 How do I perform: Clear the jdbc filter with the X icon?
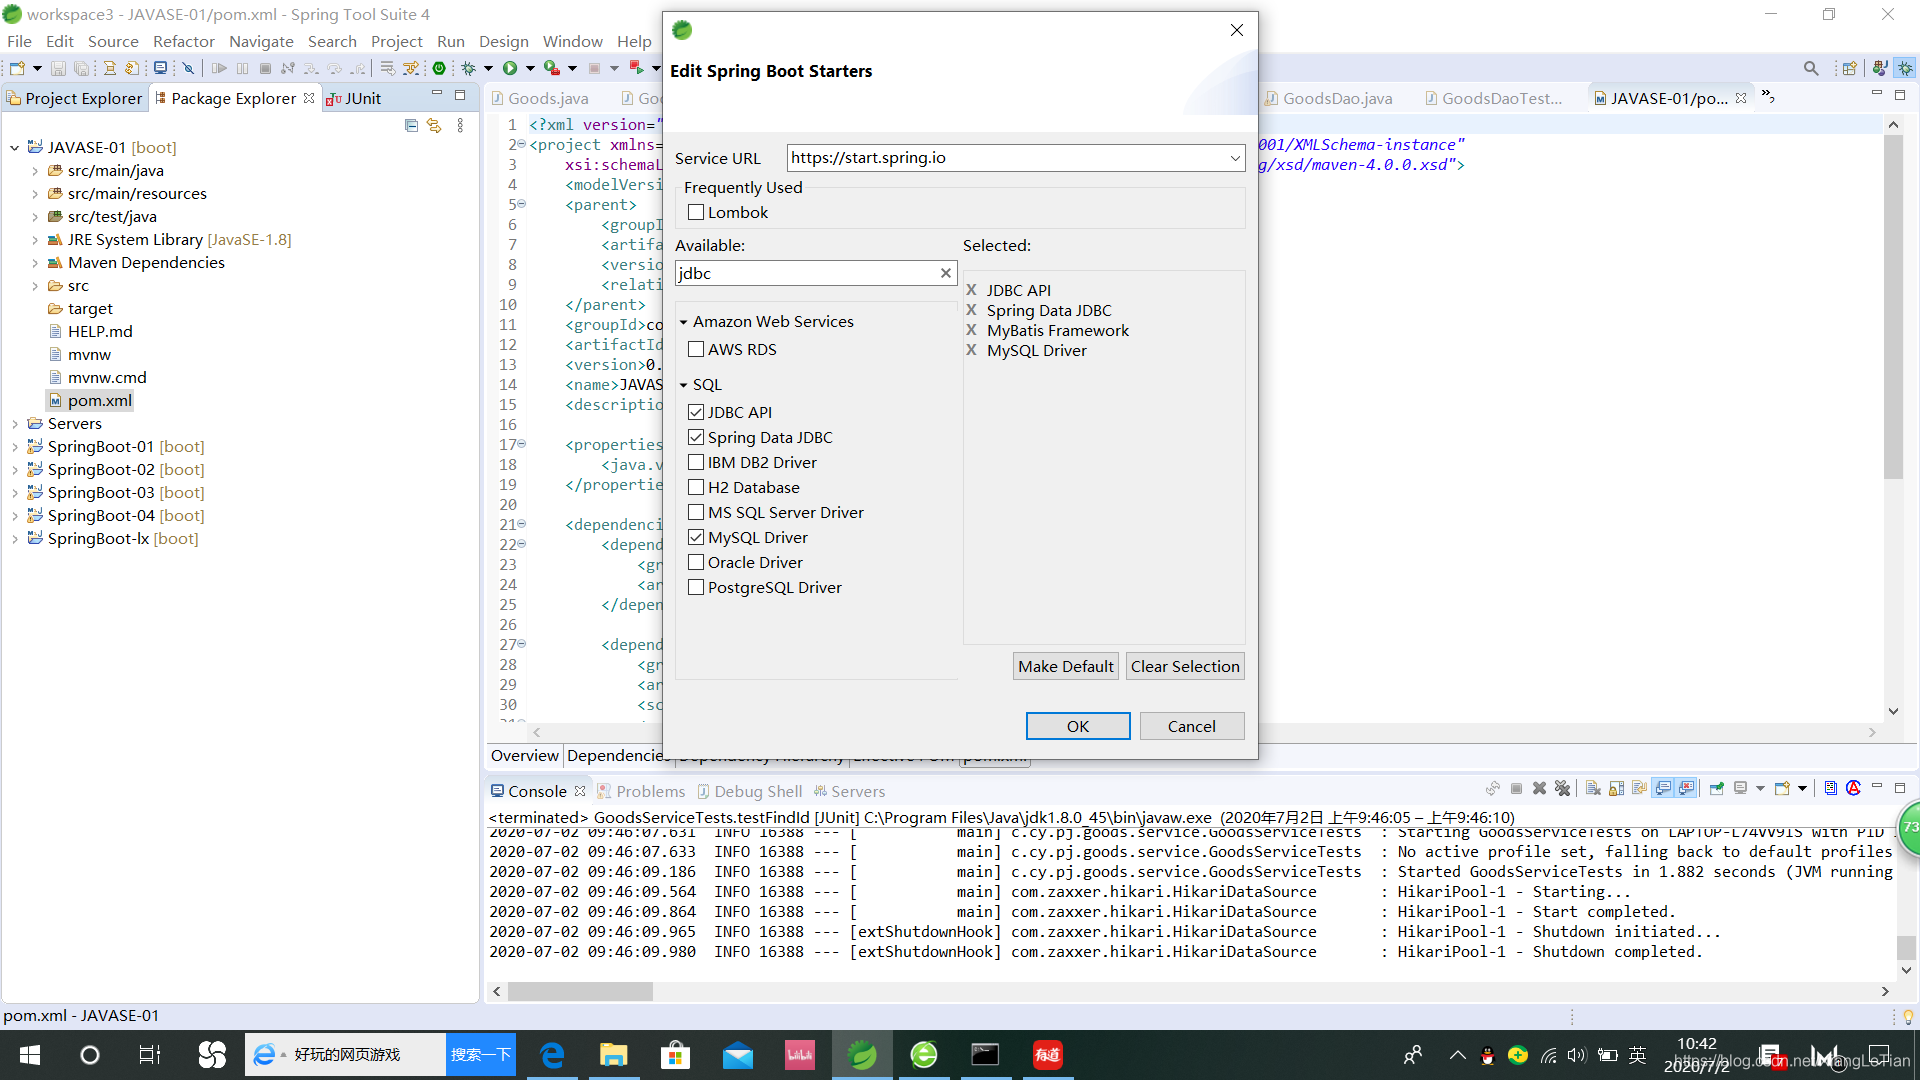click(945, 273)
